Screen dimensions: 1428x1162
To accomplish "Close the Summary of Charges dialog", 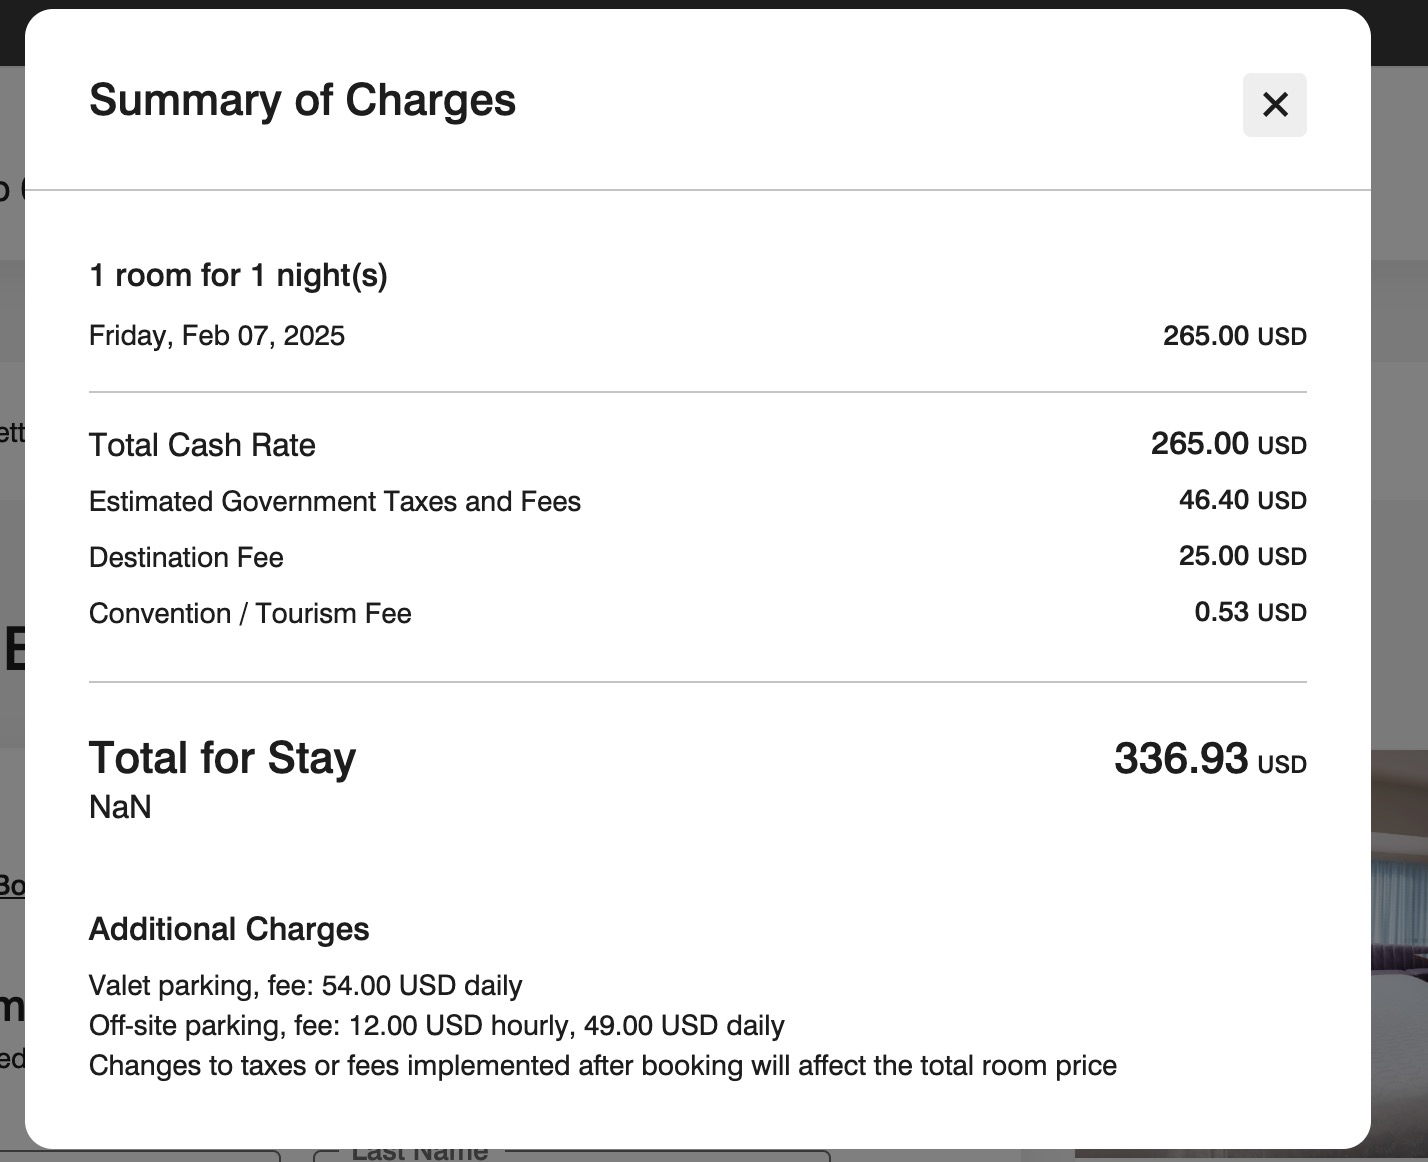I will [1274, 104].
